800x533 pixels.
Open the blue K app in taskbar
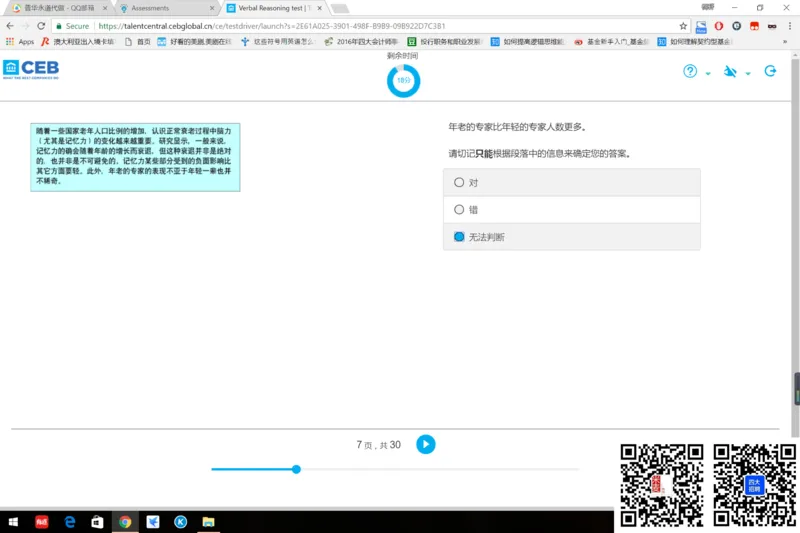pyautogui.click(x=181, y=522)
